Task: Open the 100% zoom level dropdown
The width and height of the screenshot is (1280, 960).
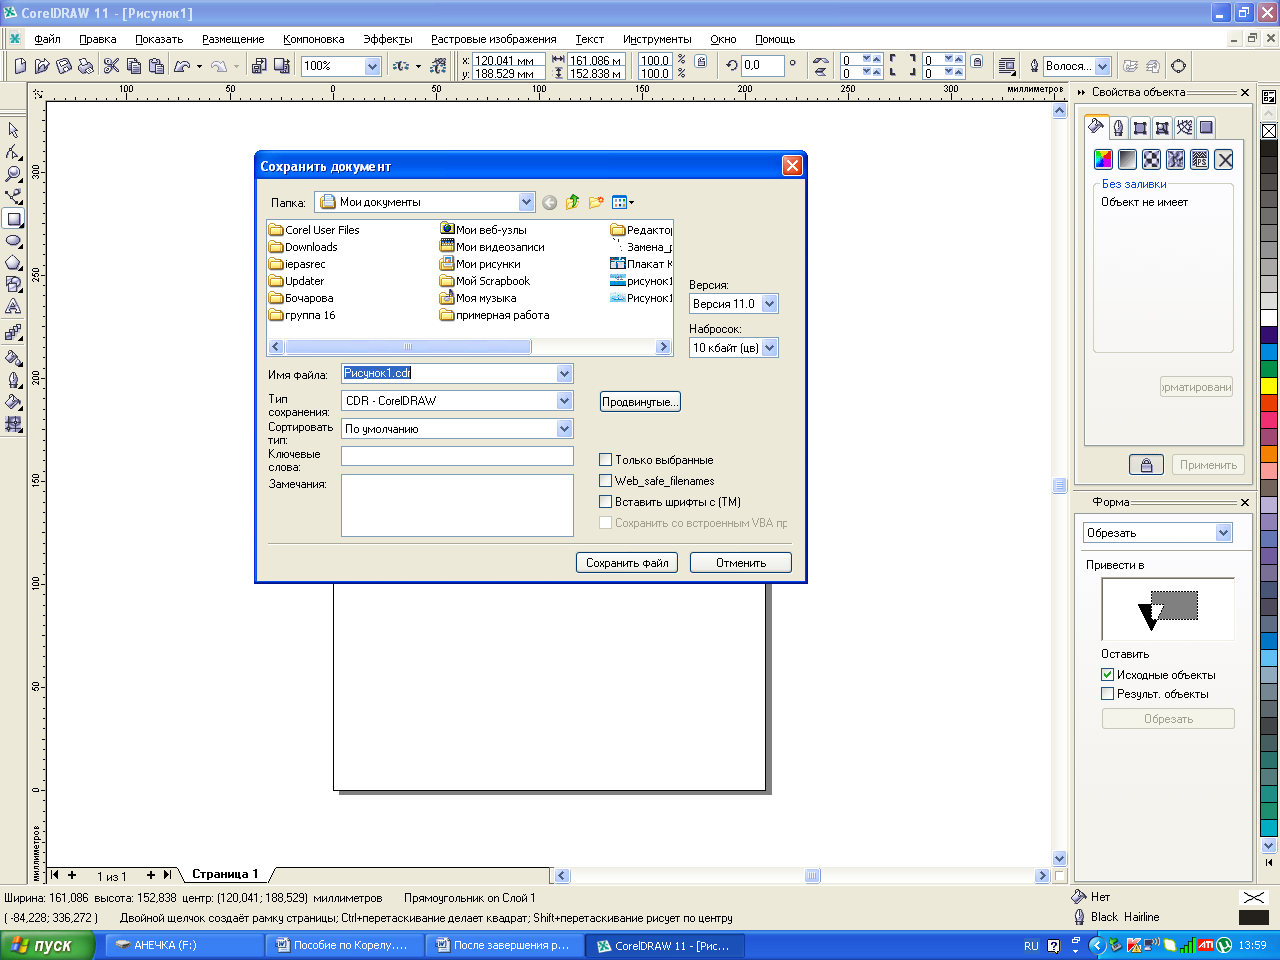Action: [x=372, y=66]
